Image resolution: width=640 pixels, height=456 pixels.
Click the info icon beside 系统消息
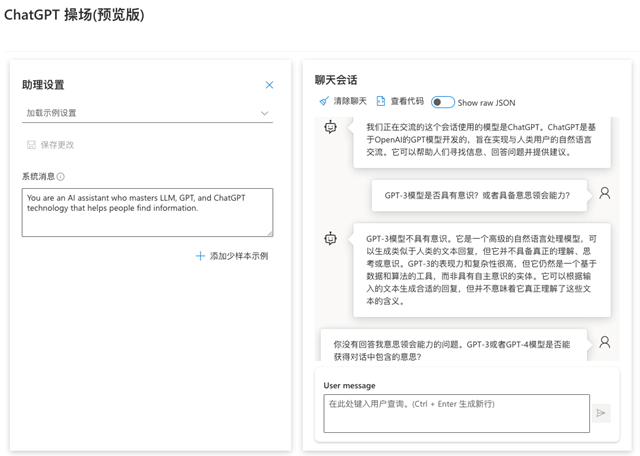[x=60, y=177]
